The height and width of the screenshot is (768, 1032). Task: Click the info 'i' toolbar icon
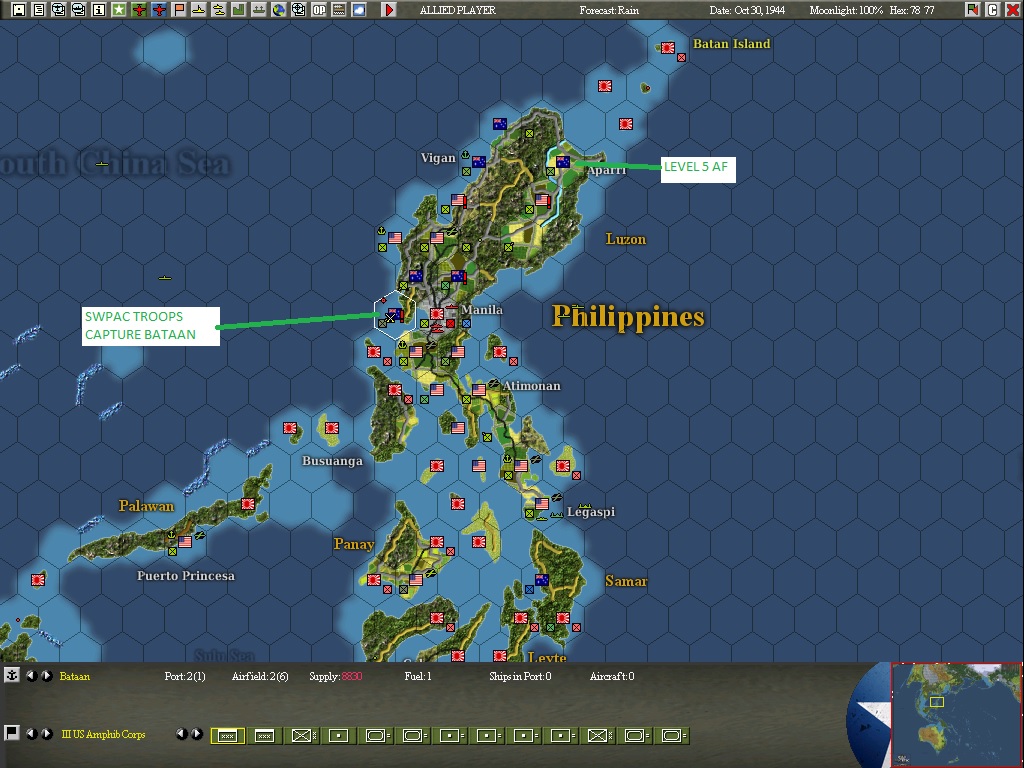point(99,10)
